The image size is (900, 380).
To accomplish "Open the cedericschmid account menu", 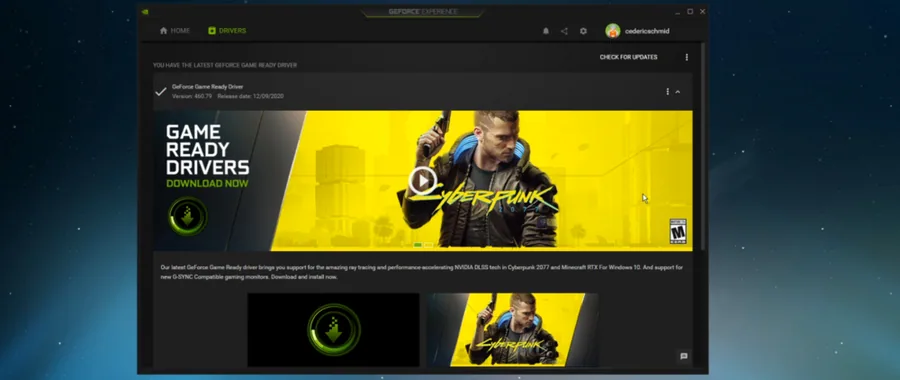I will coord(647,31).
